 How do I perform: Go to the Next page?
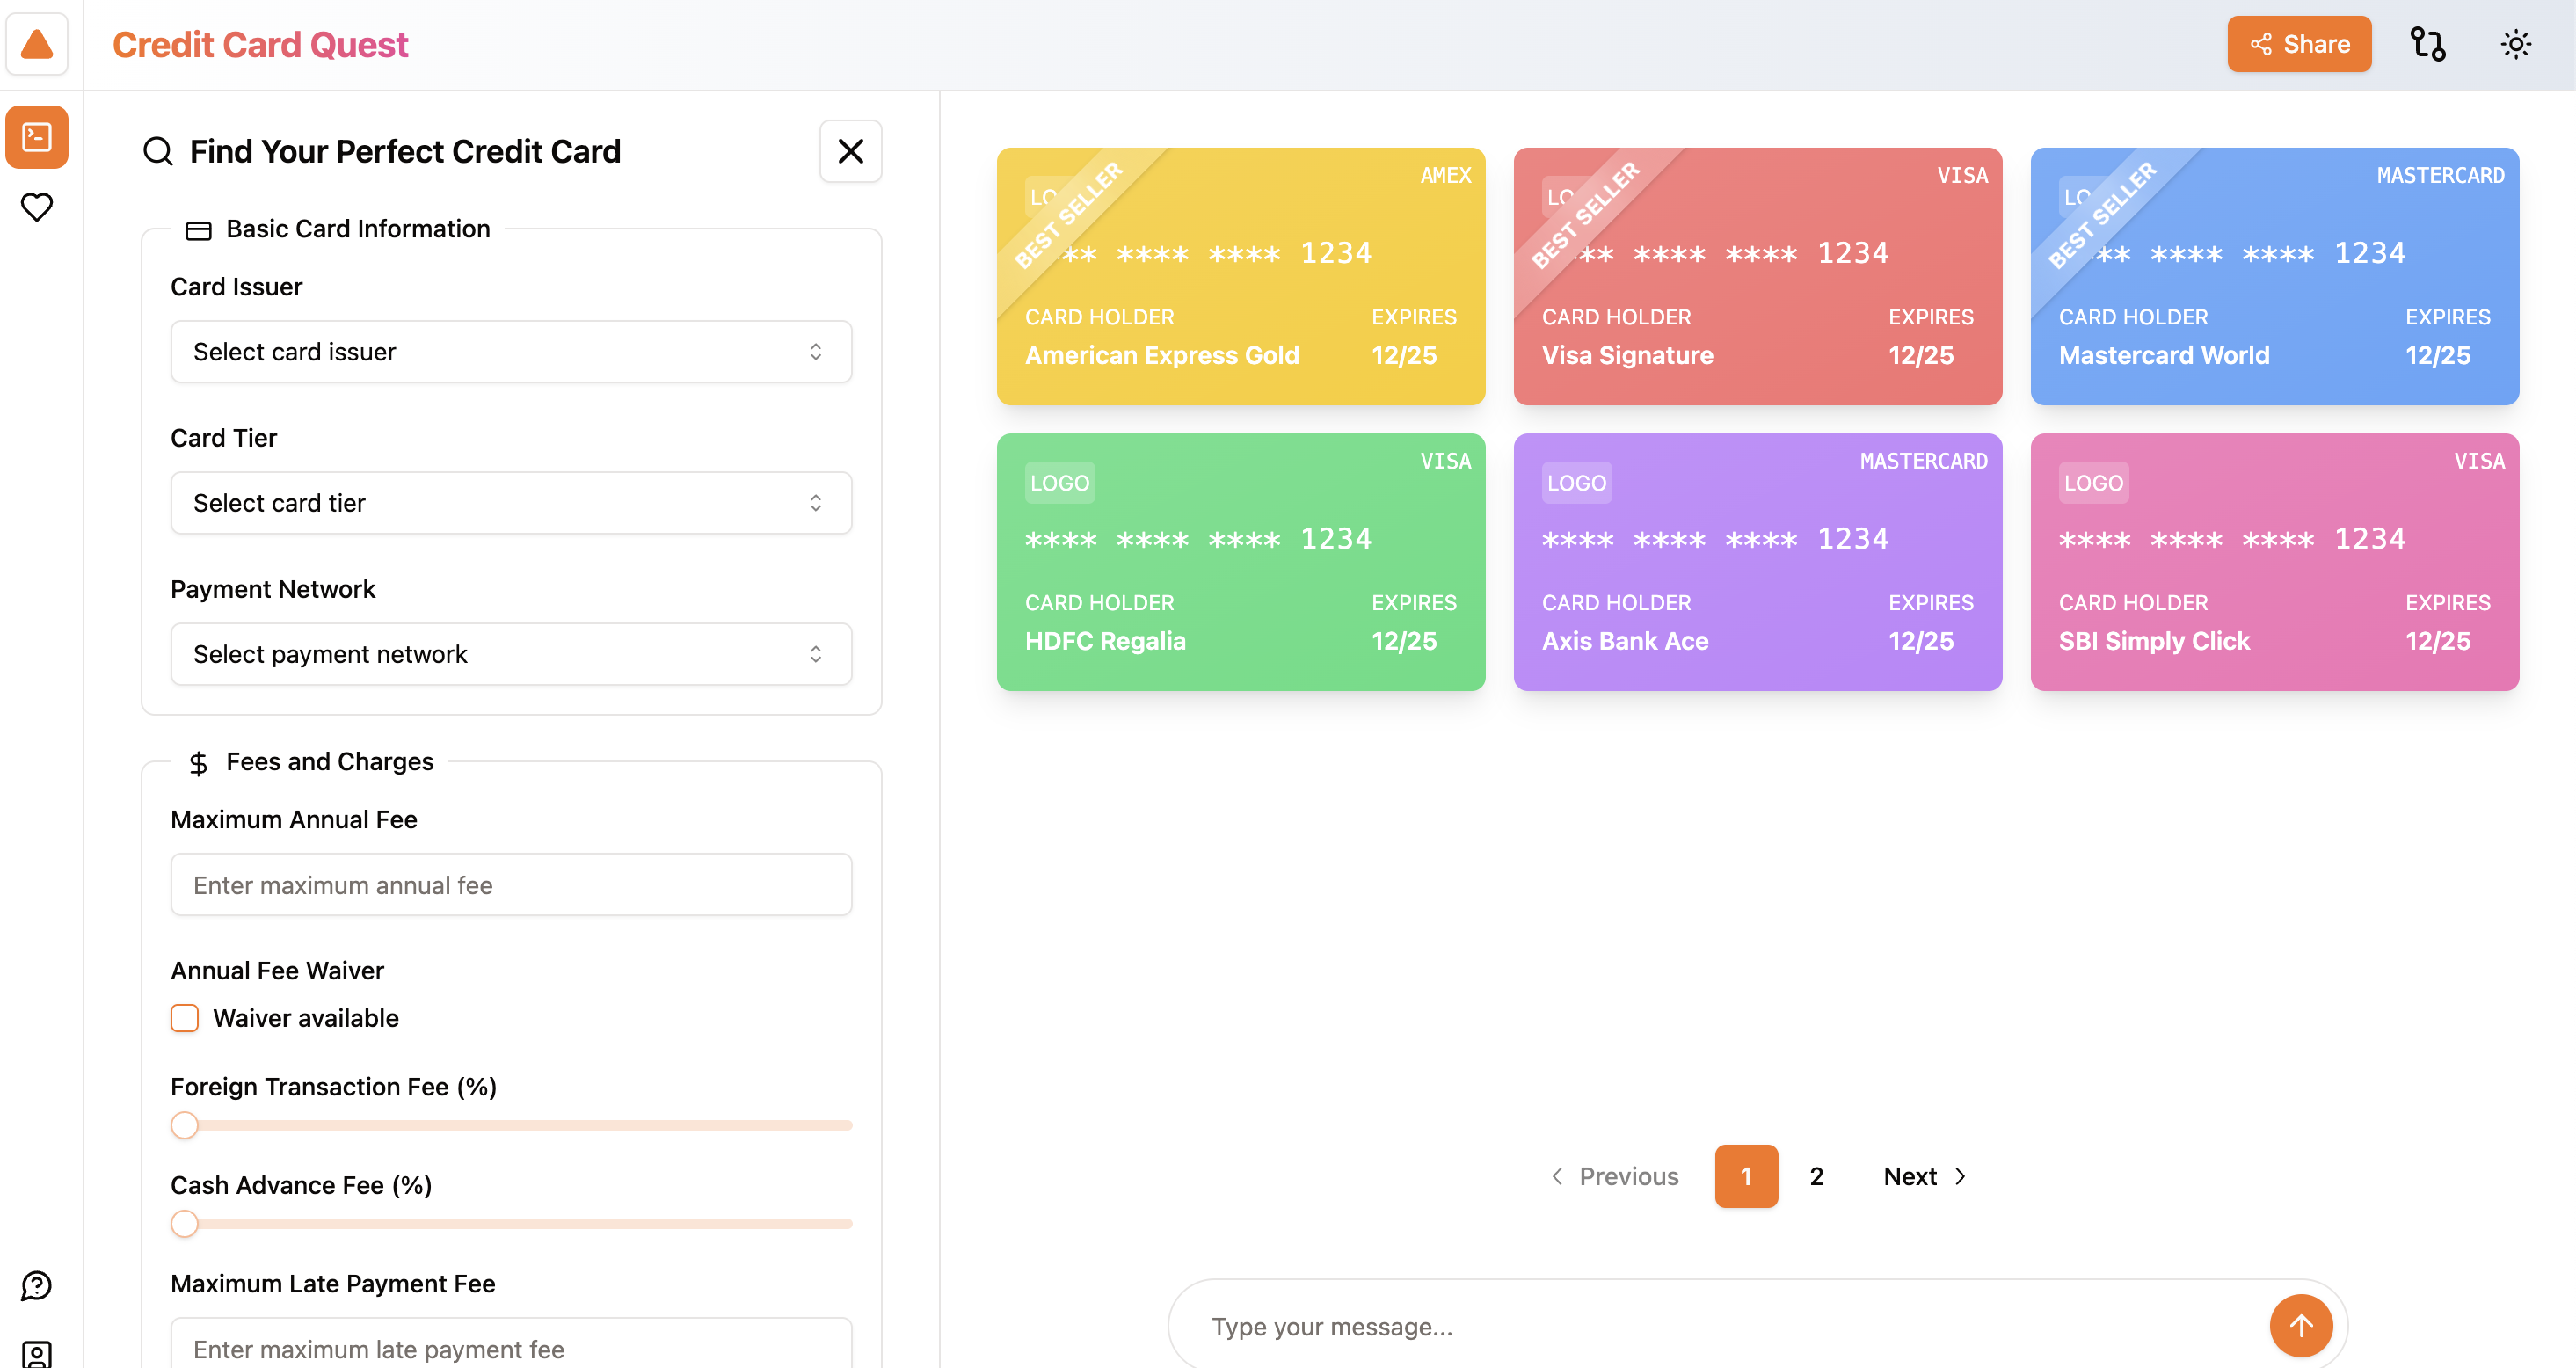[x=1926, y=1176]
